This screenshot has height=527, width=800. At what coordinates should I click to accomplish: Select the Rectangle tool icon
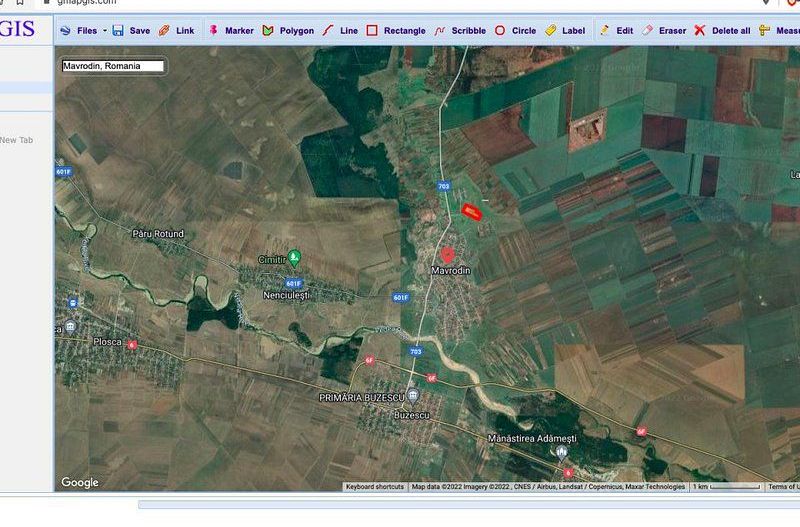coord(372,31)
